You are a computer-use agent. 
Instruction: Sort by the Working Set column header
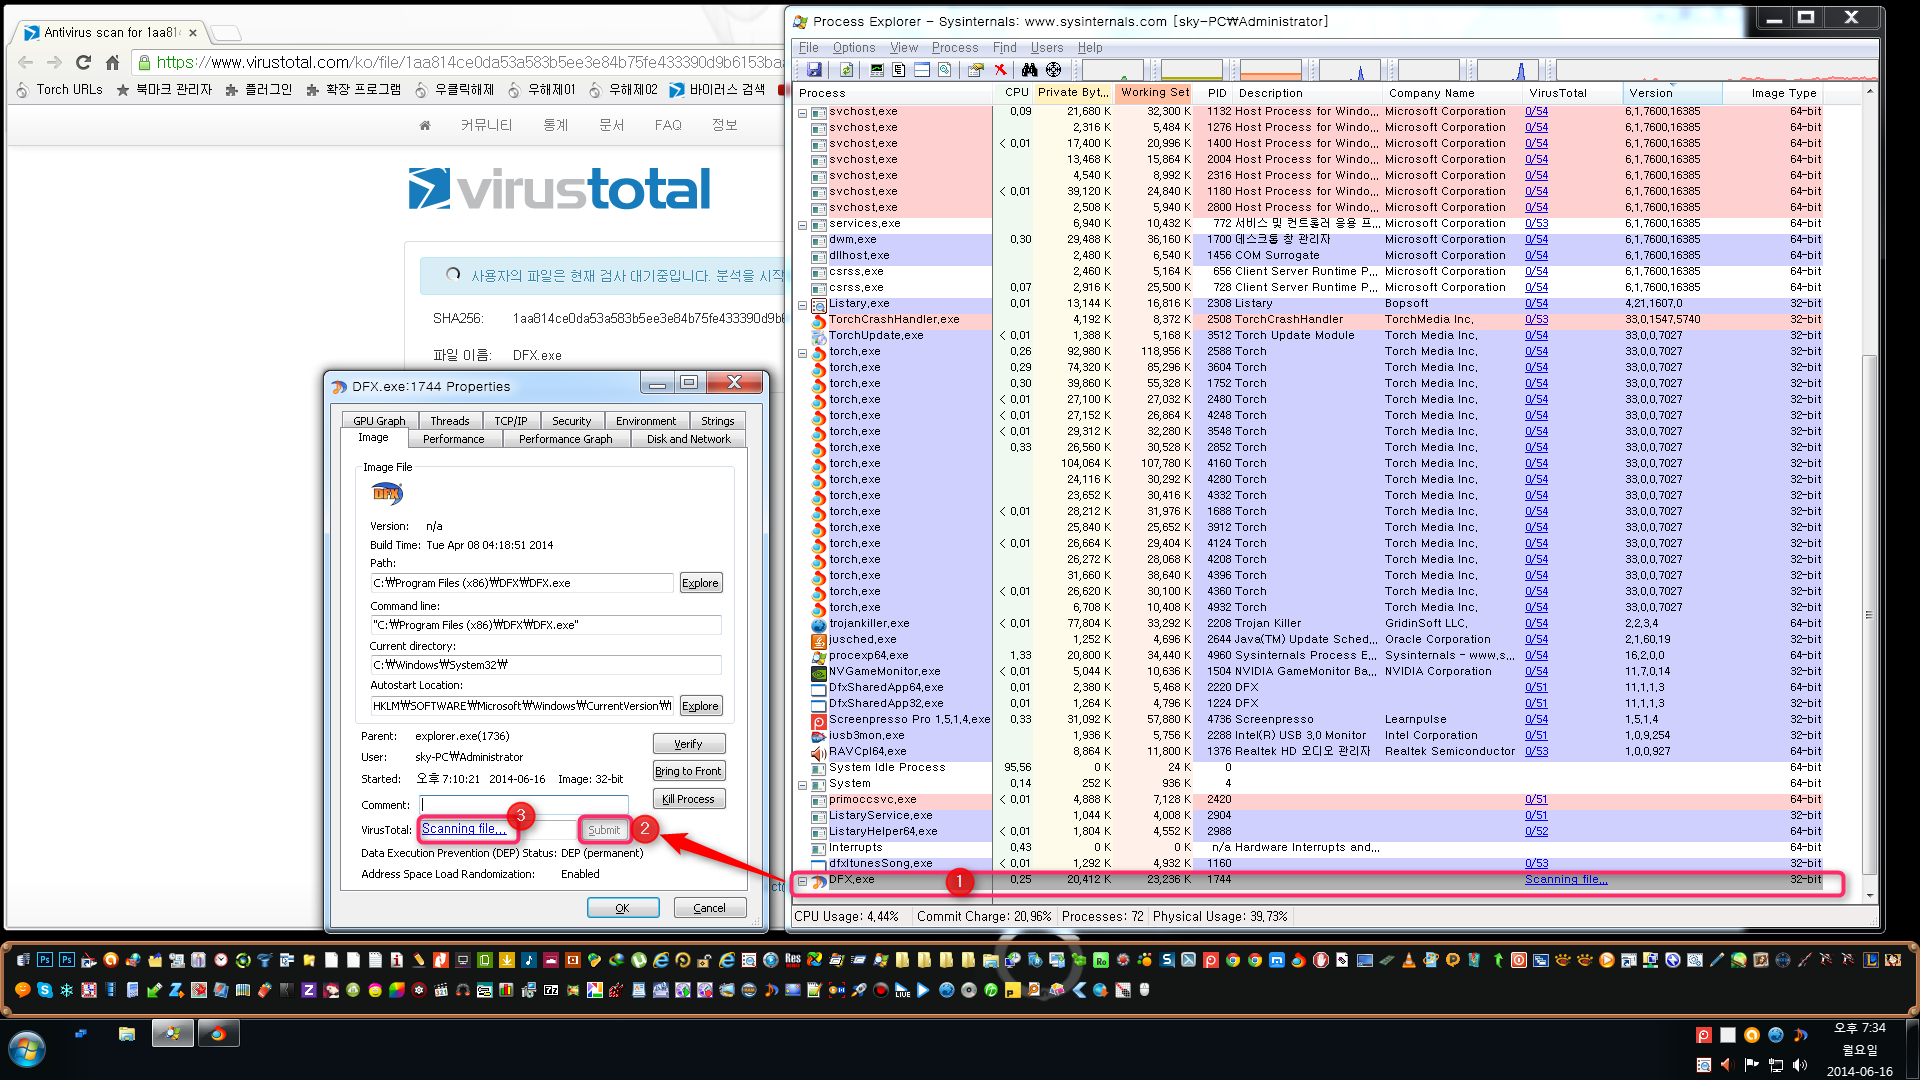click(x=1154, y=92)
